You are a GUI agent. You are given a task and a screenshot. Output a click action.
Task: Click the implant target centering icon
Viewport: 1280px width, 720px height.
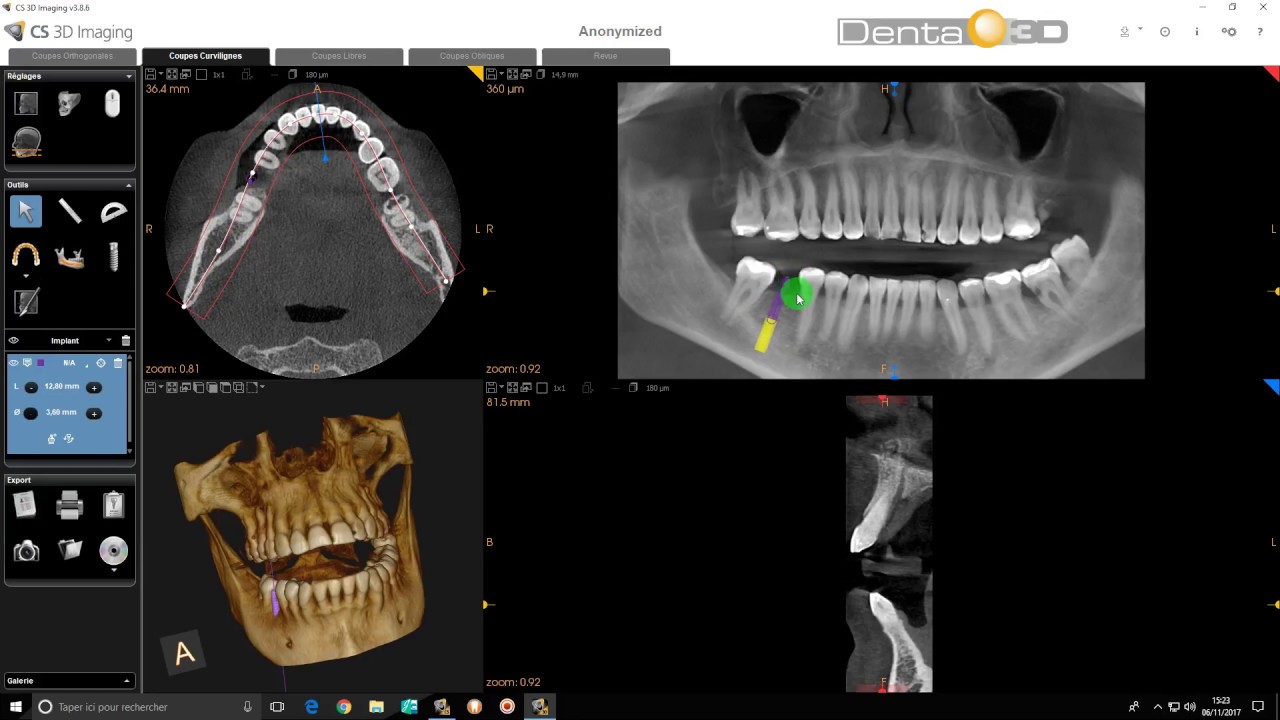pos(101,363)
